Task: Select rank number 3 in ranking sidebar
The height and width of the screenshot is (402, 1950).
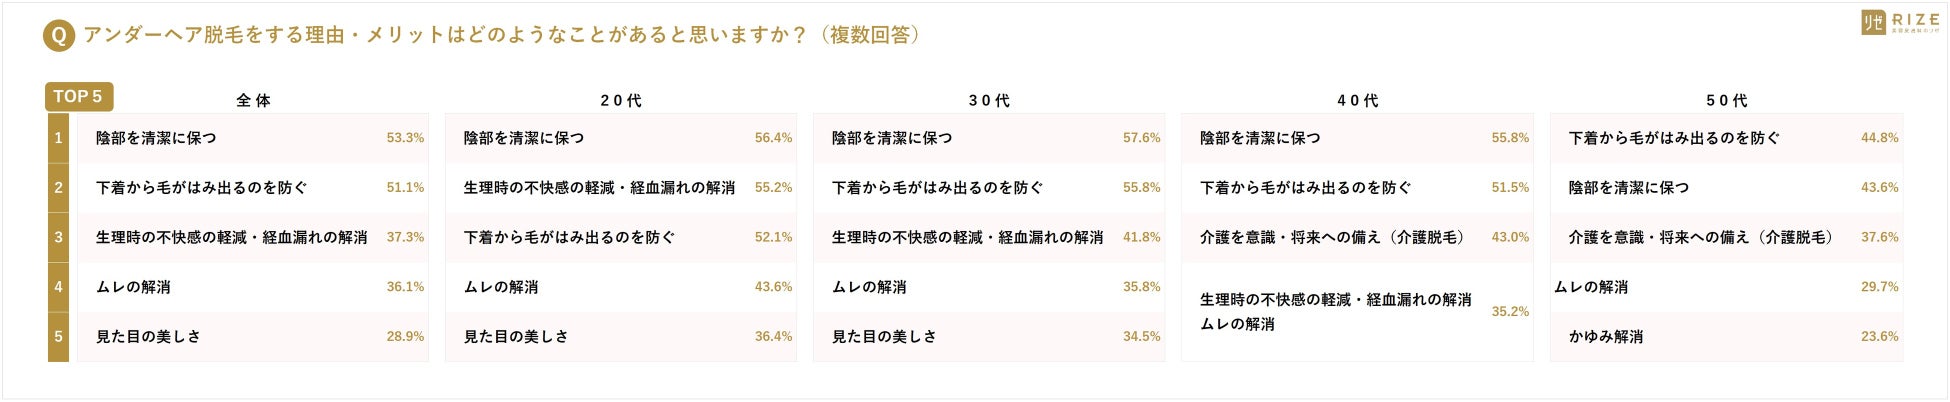Action: (x=59, y=237)
